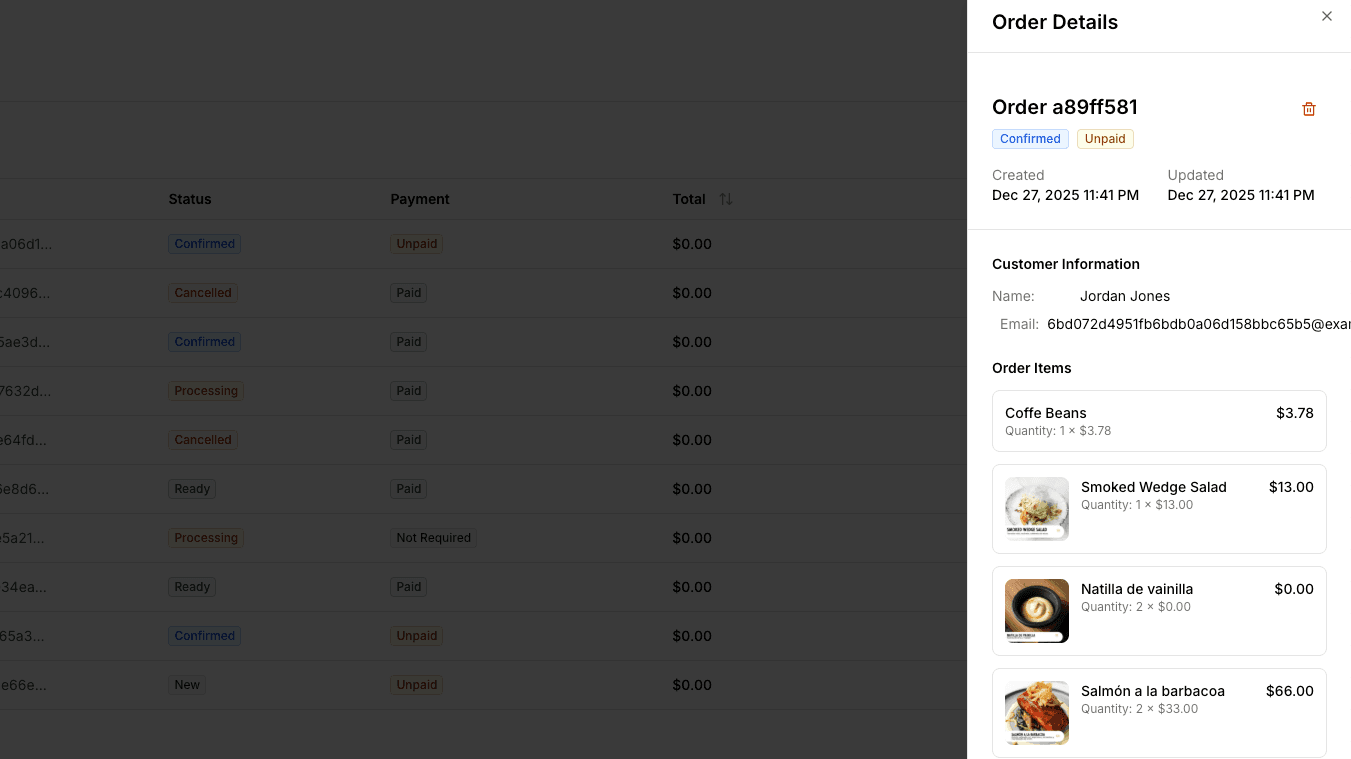The image size is (1351, 759).
Task: Select the customer email address link
Action: click(x=1197, y=324)
